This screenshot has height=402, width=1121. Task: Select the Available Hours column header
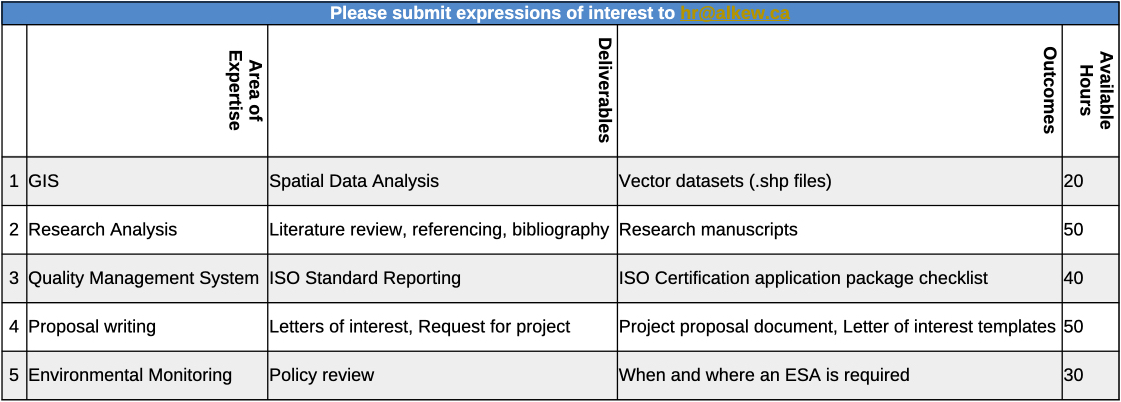point(1091,91)
